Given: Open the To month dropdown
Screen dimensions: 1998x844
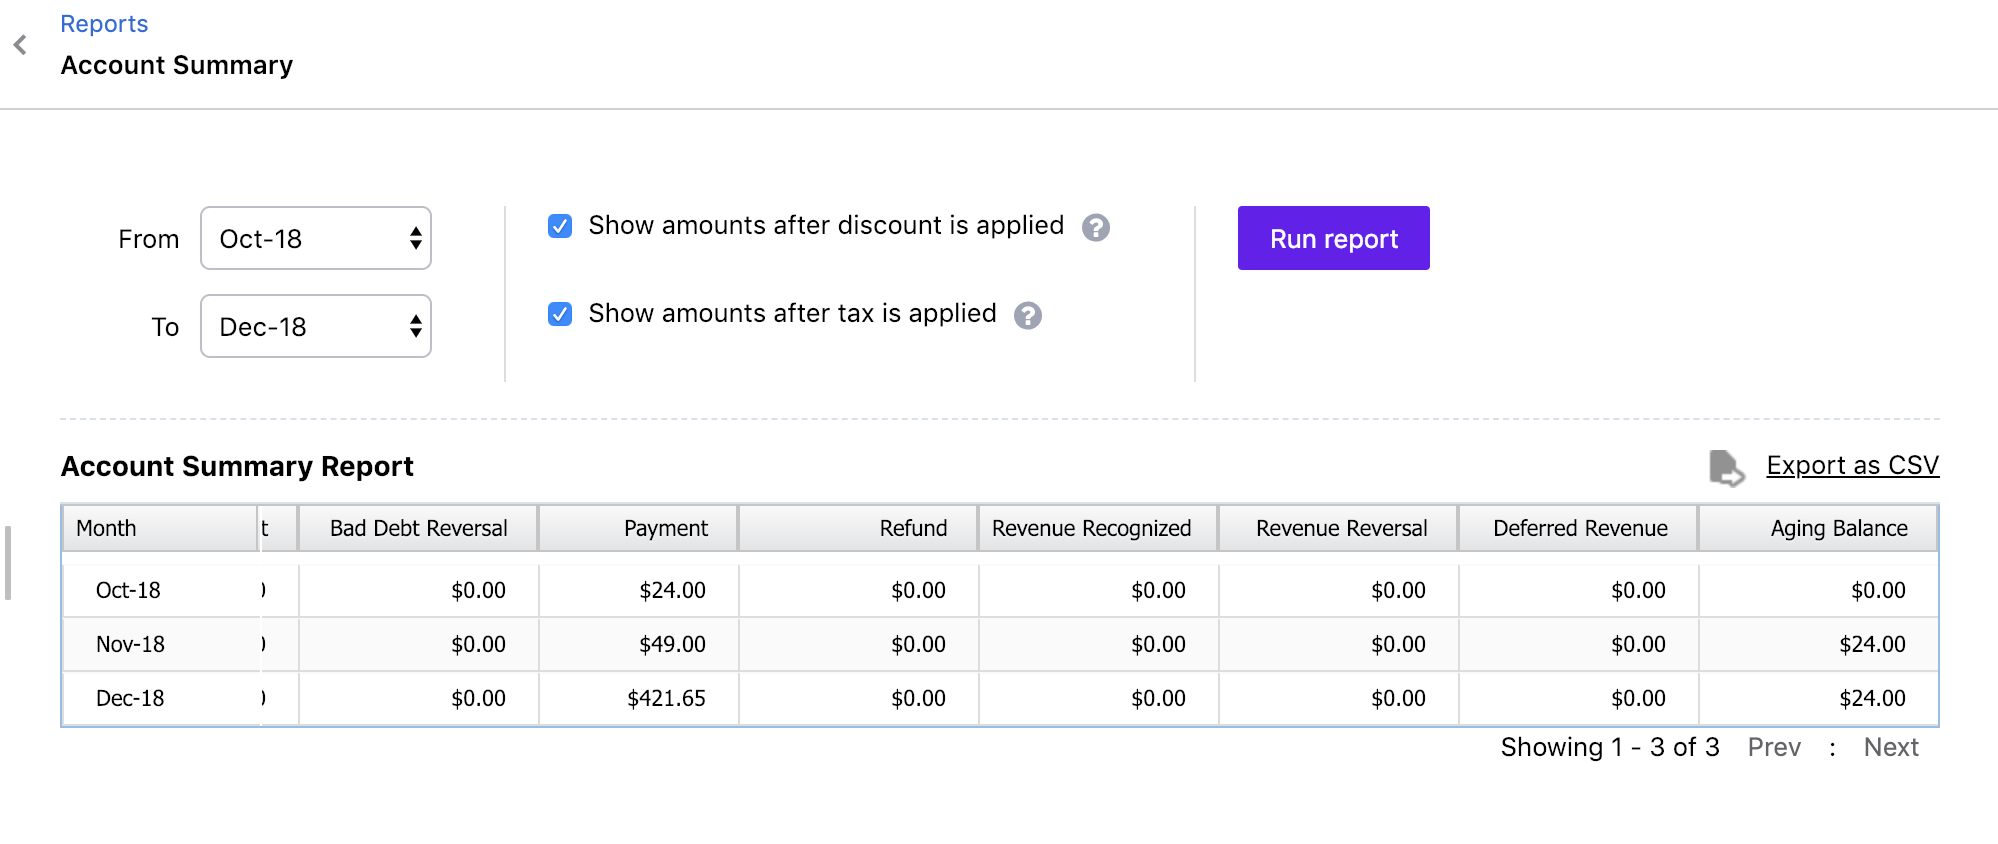Looking at the screenshot, I should click(316, 326).
